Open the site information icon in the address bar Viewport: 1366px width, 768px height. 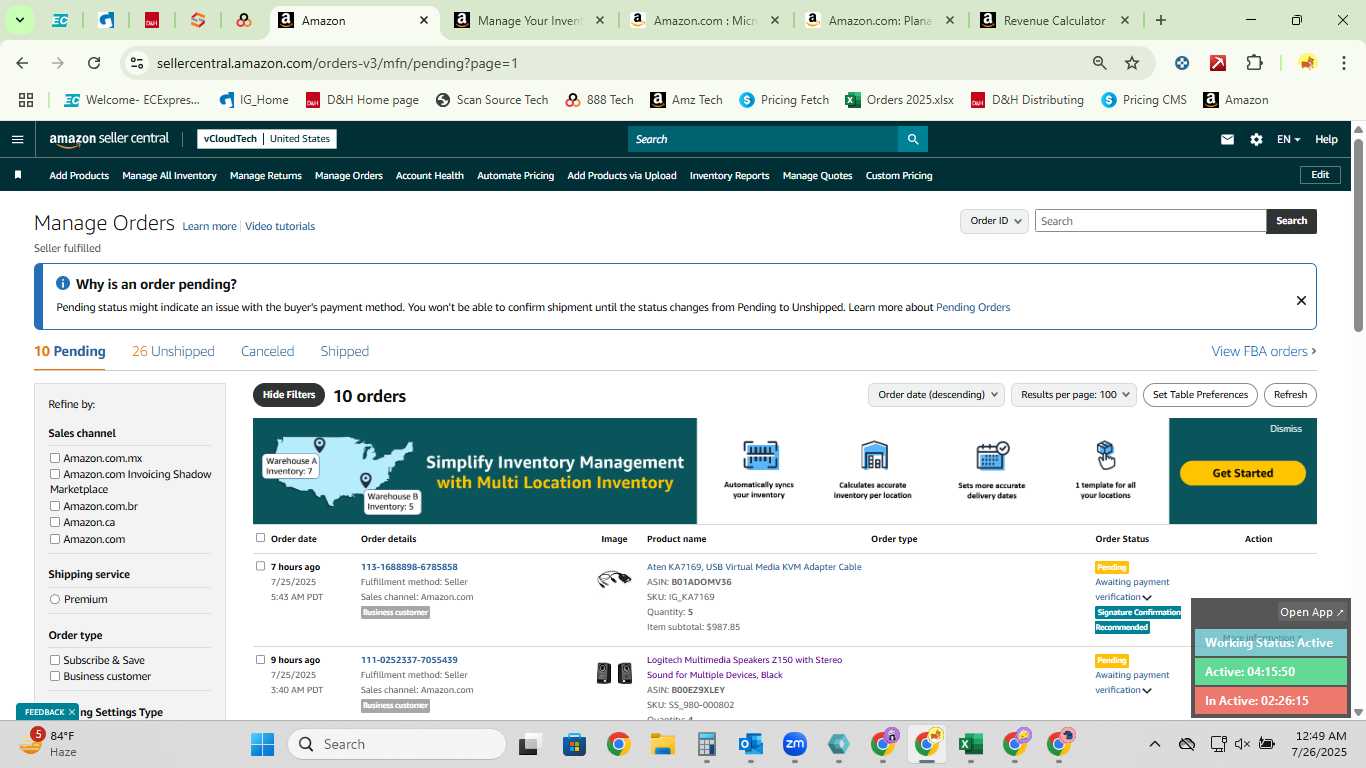138,63
